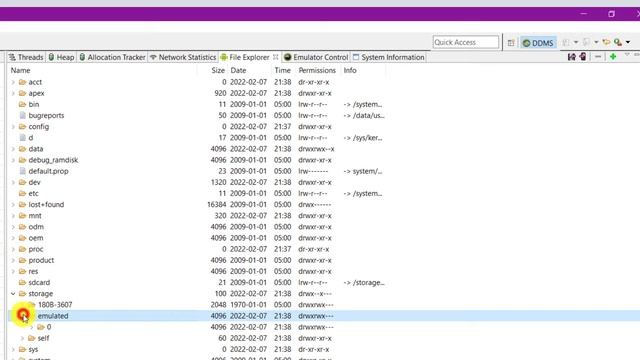The height and width of the screenshot is (360, 640).
Task: Select the lost+found folder name
Action: click(x=46, y=204)
